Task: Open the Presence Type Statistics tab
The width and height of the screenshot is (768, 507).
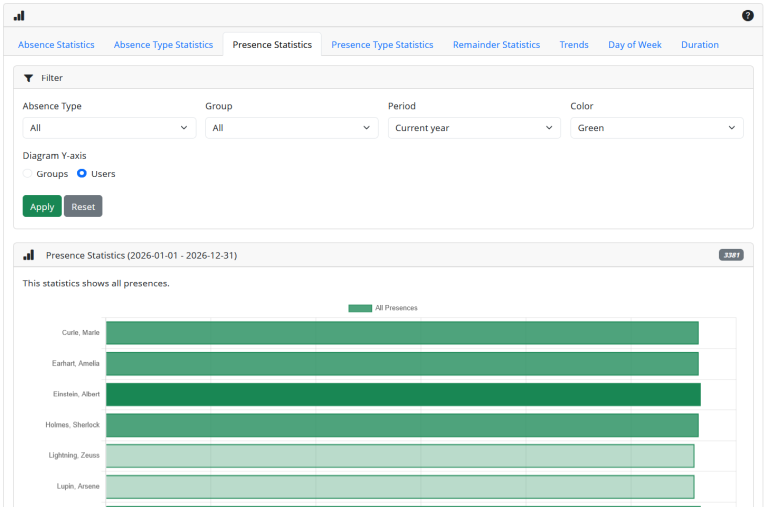Action: (382, 45)
